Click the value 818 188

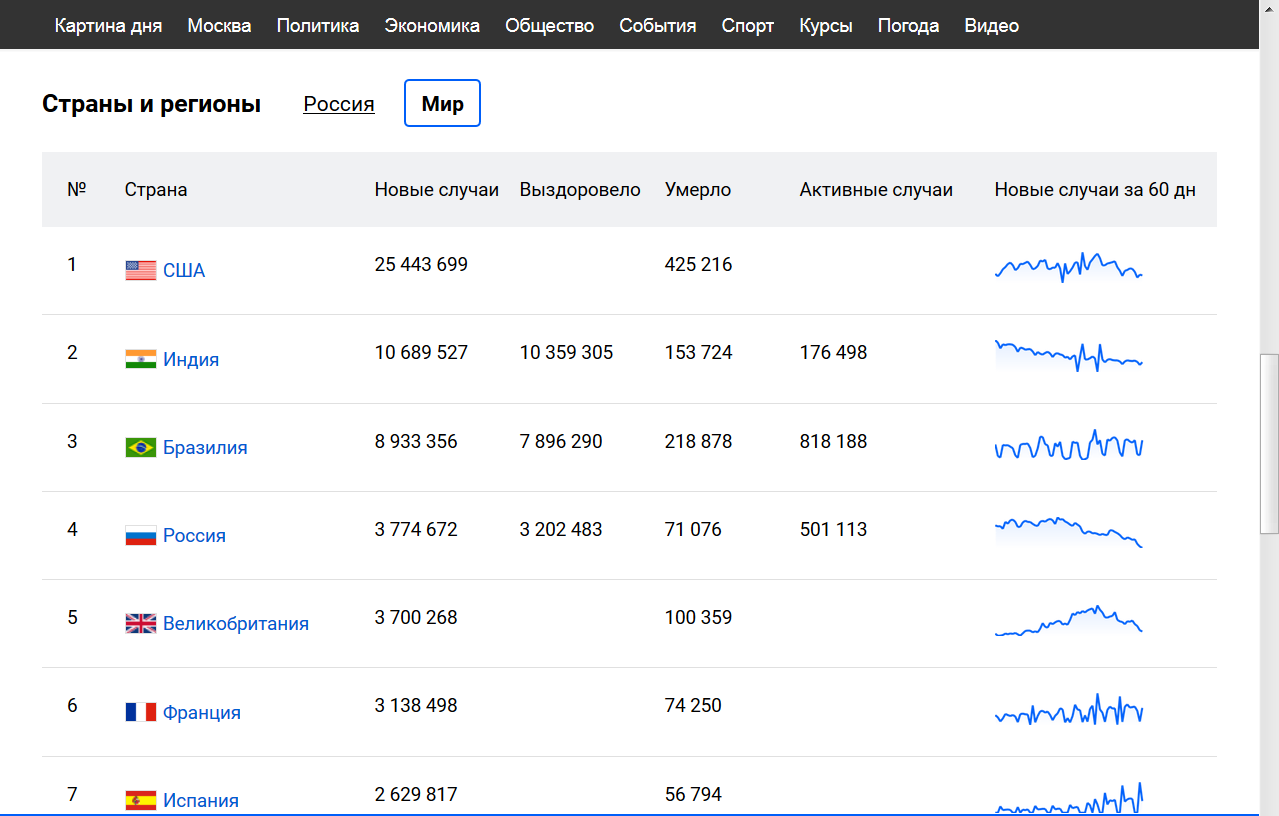[x=833, y=441]
